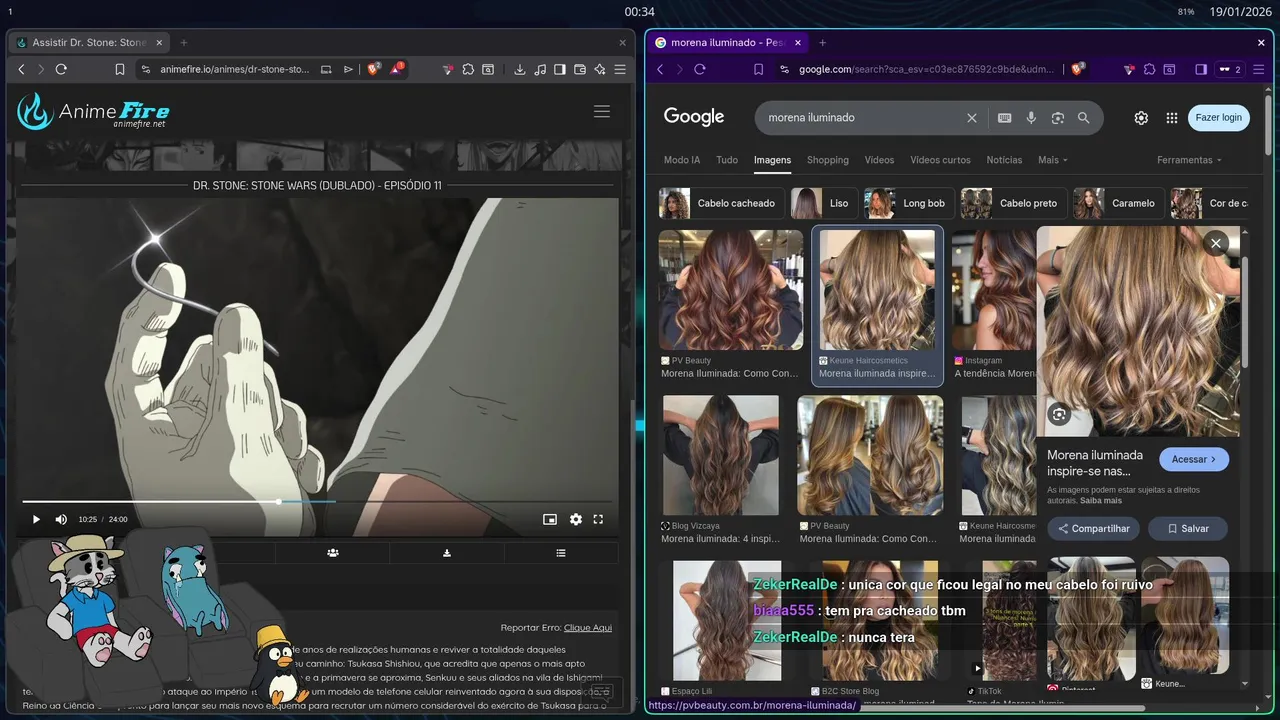Viewport: 1280px width, 720px height.
Task: Reload the AnimeFire browser page
Action: click(61, 69)
